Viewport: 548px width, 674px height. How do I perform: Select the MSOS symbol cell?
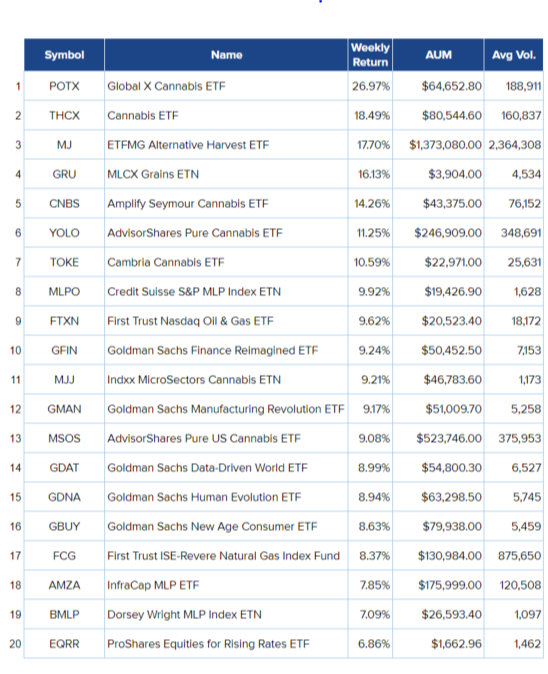pos(64,438)
